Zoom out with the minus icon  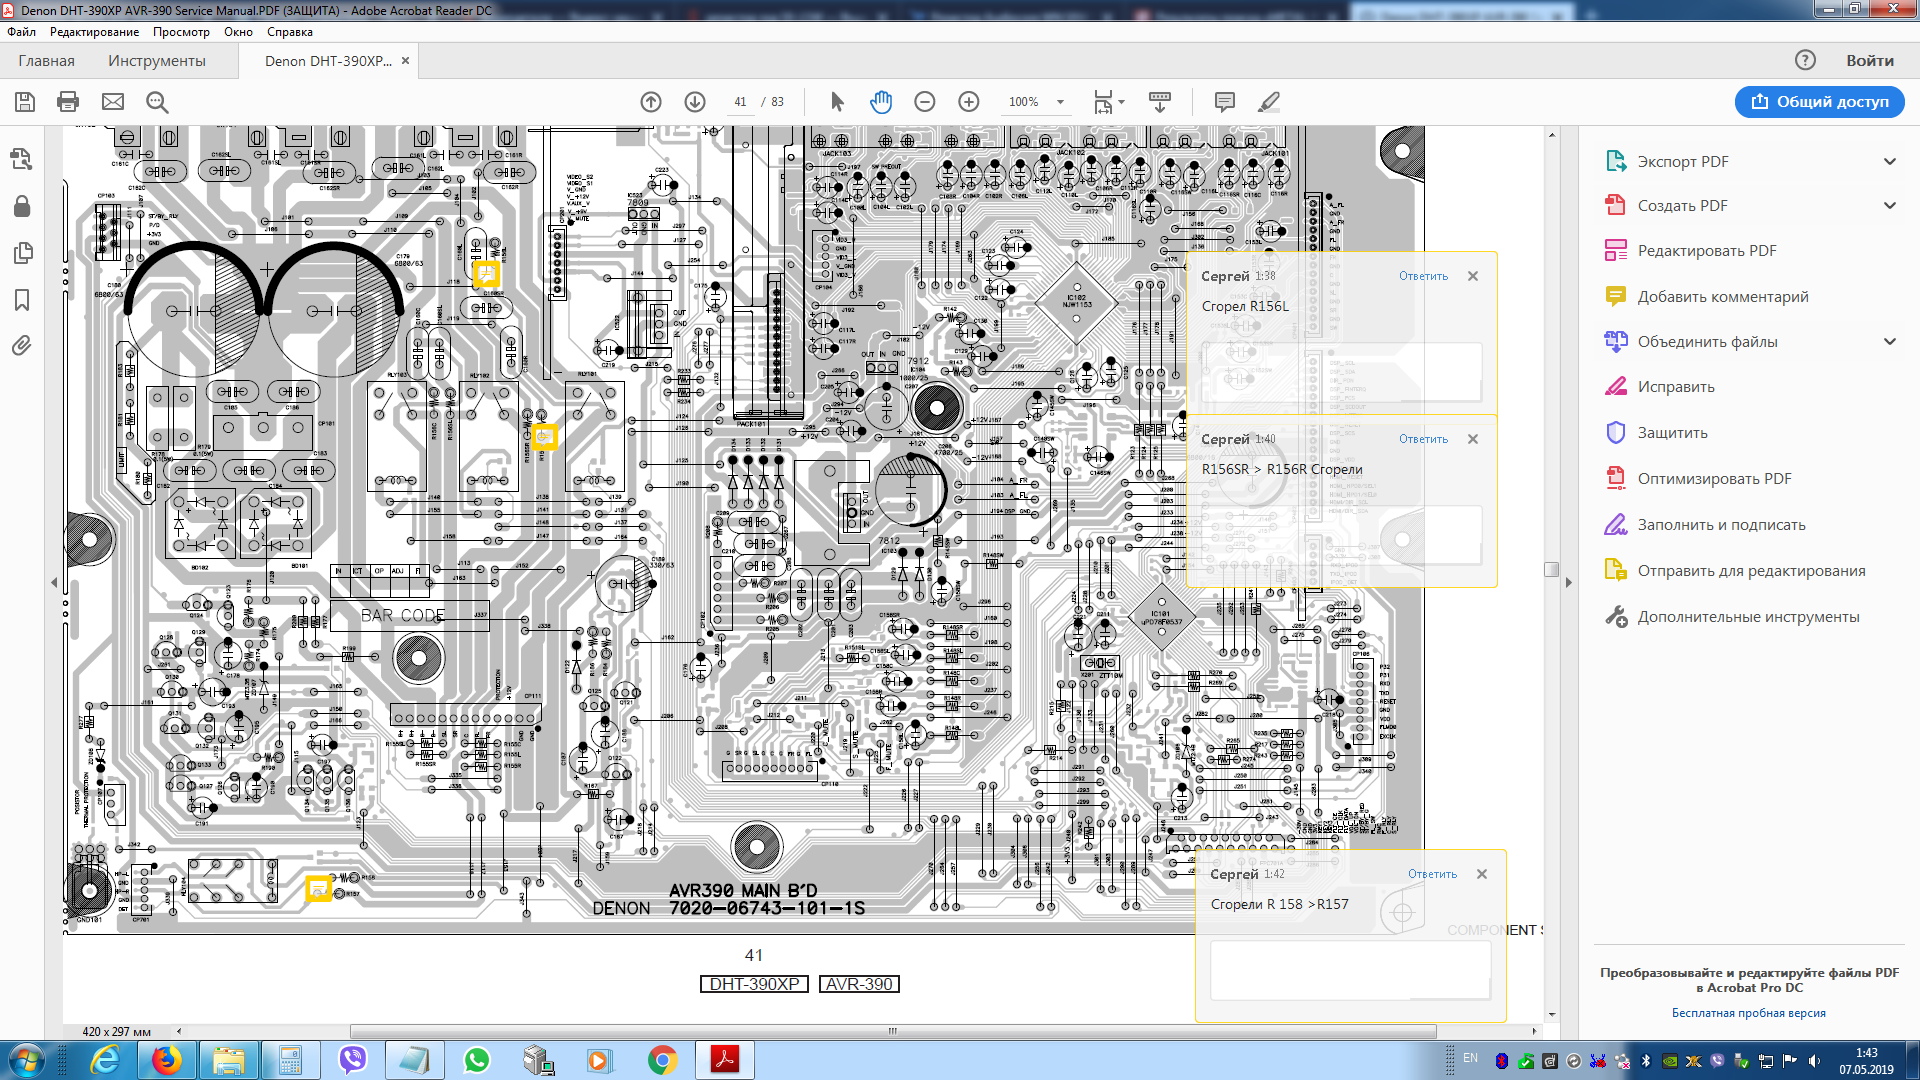925,102
